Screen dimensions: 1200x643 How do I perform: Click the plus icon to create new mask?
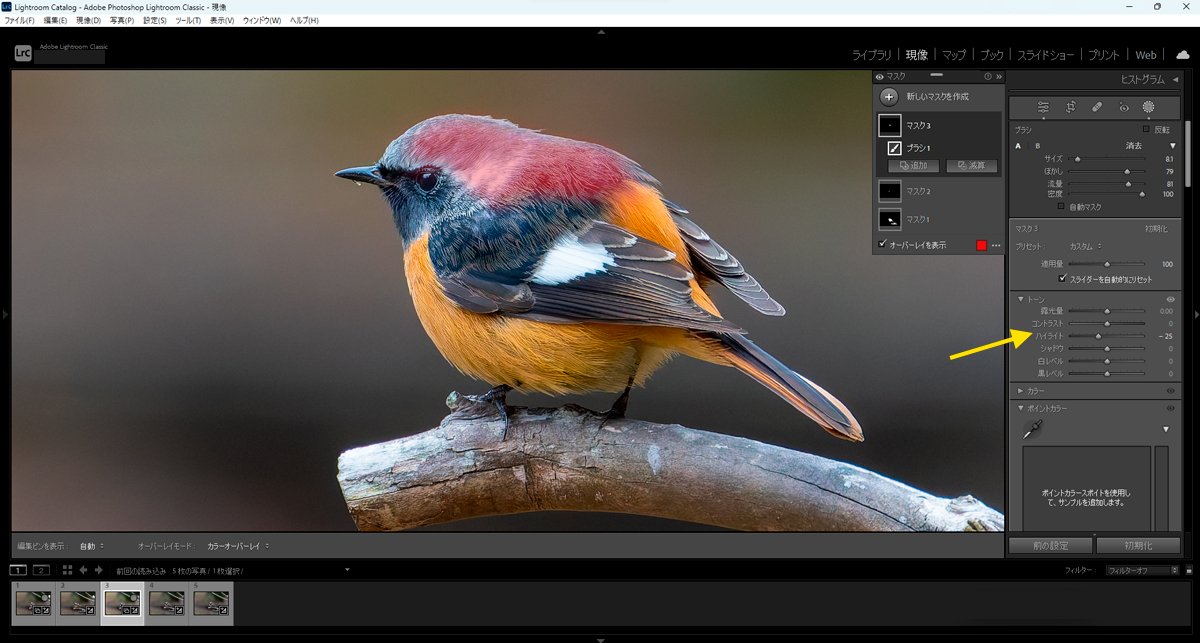coord(889,97)
